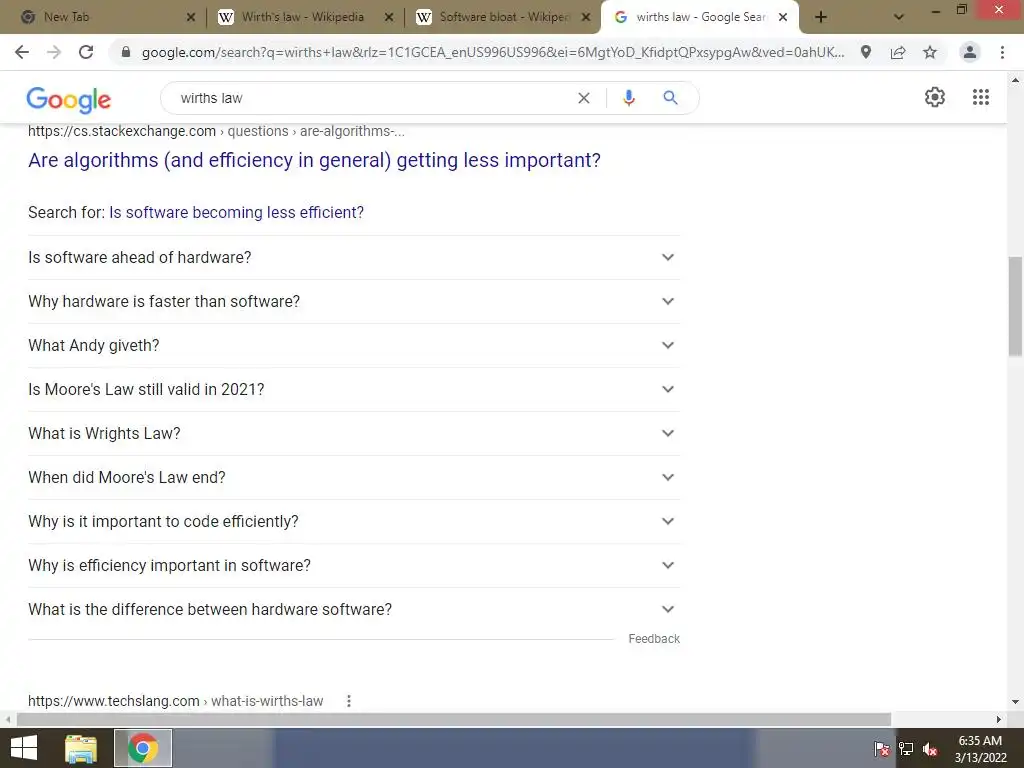The height and width of the screenshot is (768, 1024).
Task: Click the vertical scrollbar thumb
Action: pyautogui.click(x=1015, y=306)
